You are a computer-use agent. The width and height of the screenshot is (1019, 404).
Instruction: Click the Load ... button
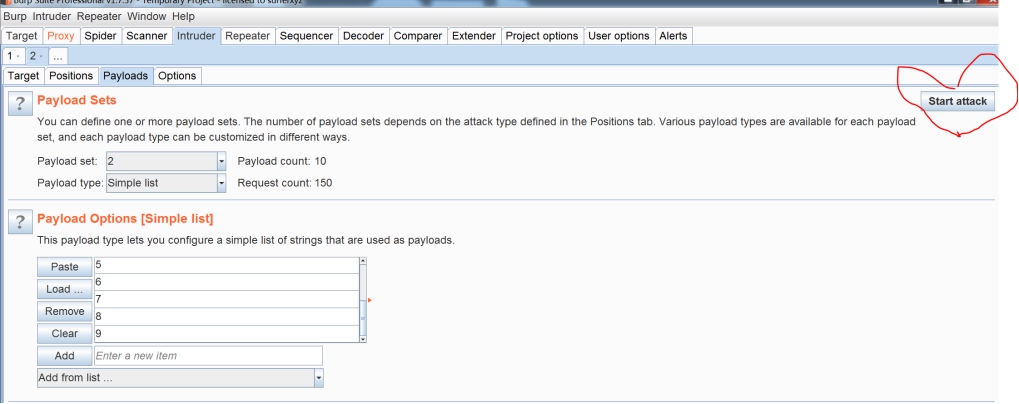click(x=64, y=289)
